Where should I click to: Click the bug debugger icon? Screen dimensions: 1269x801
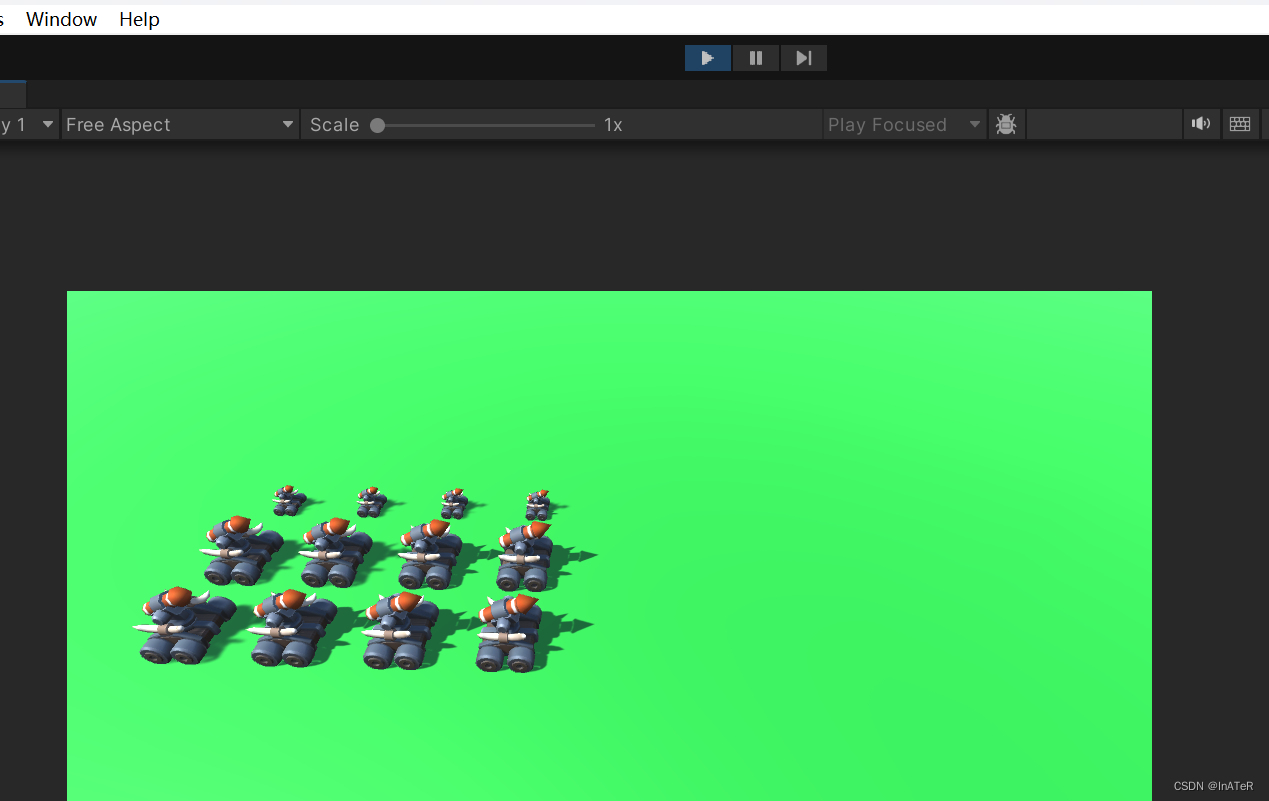point(1006,123)
